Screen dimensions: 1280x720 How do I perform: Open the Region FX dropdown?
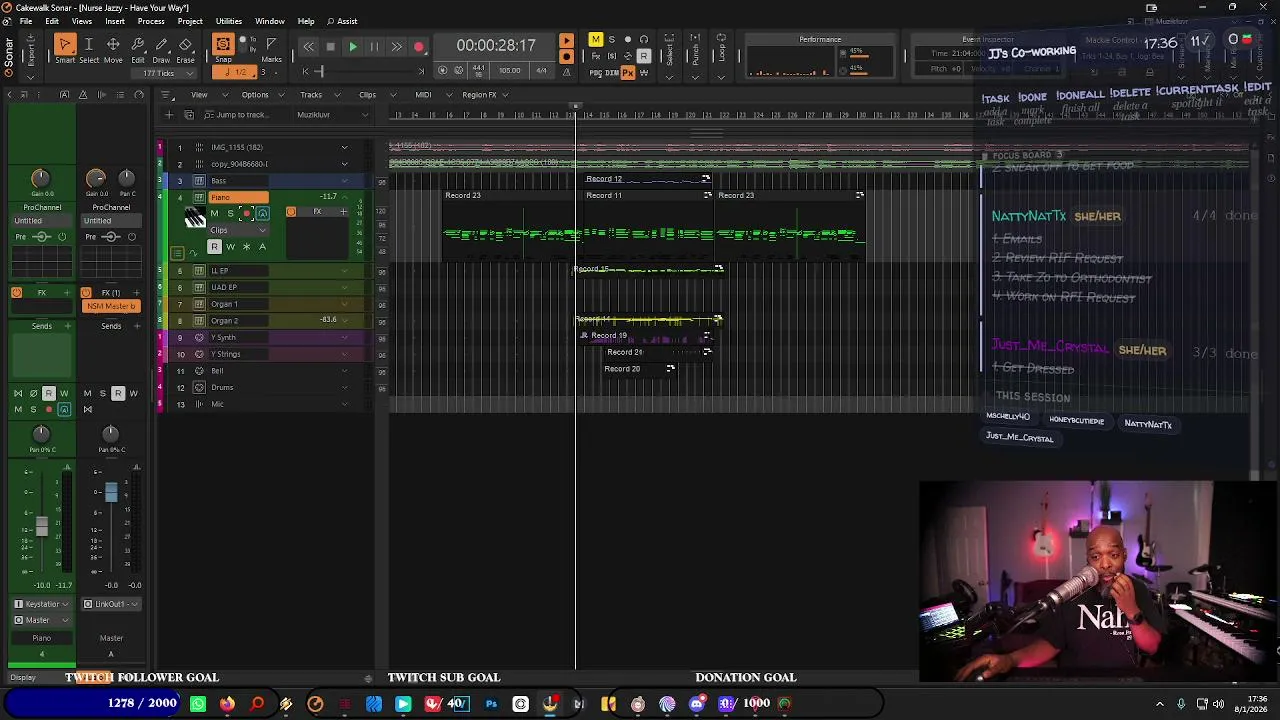pyautogui.click(x=484, y=95)
